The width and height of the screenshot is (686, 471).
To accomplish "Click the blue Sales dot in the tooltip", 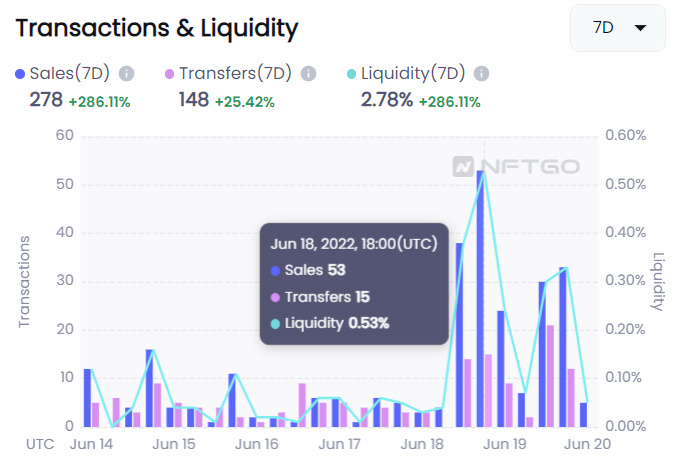I will point(276,270).
